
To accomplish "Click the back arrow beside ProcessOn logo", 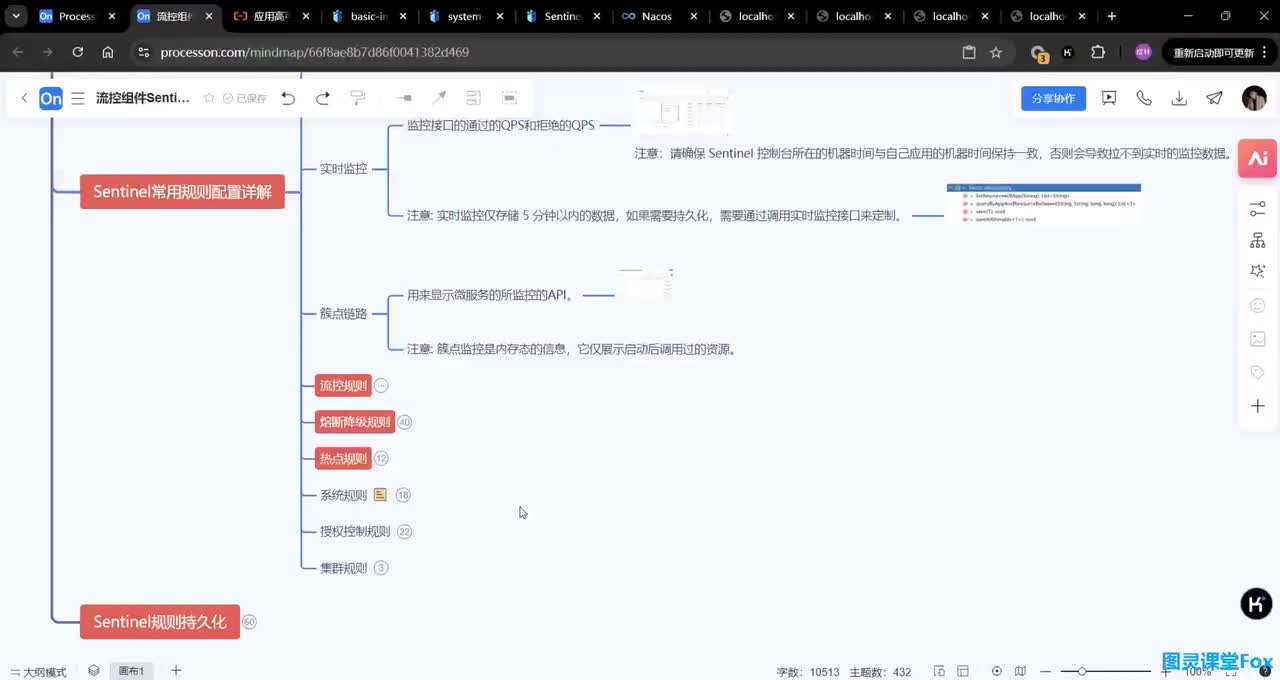I will [24, 98].
